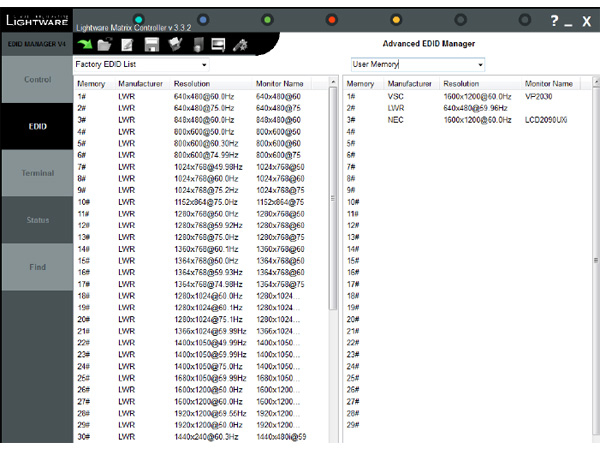Click the cyan circle indicator at top
This screenshot has width=600, height=450.
pyautogui.click(x=139, y=20)
